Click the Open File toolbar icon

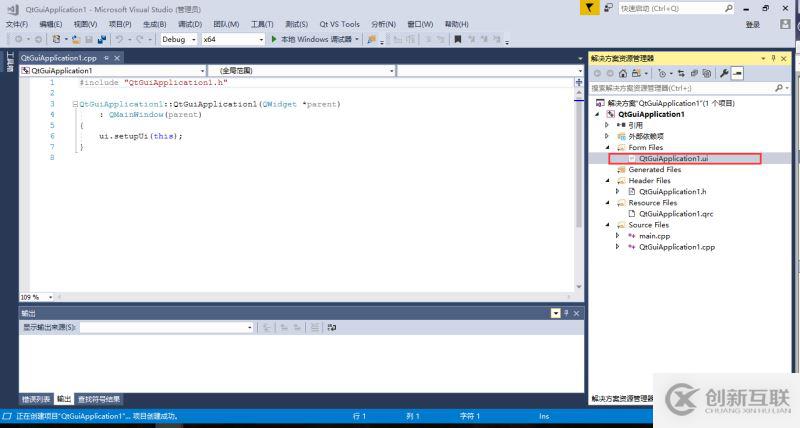point(76,39)
